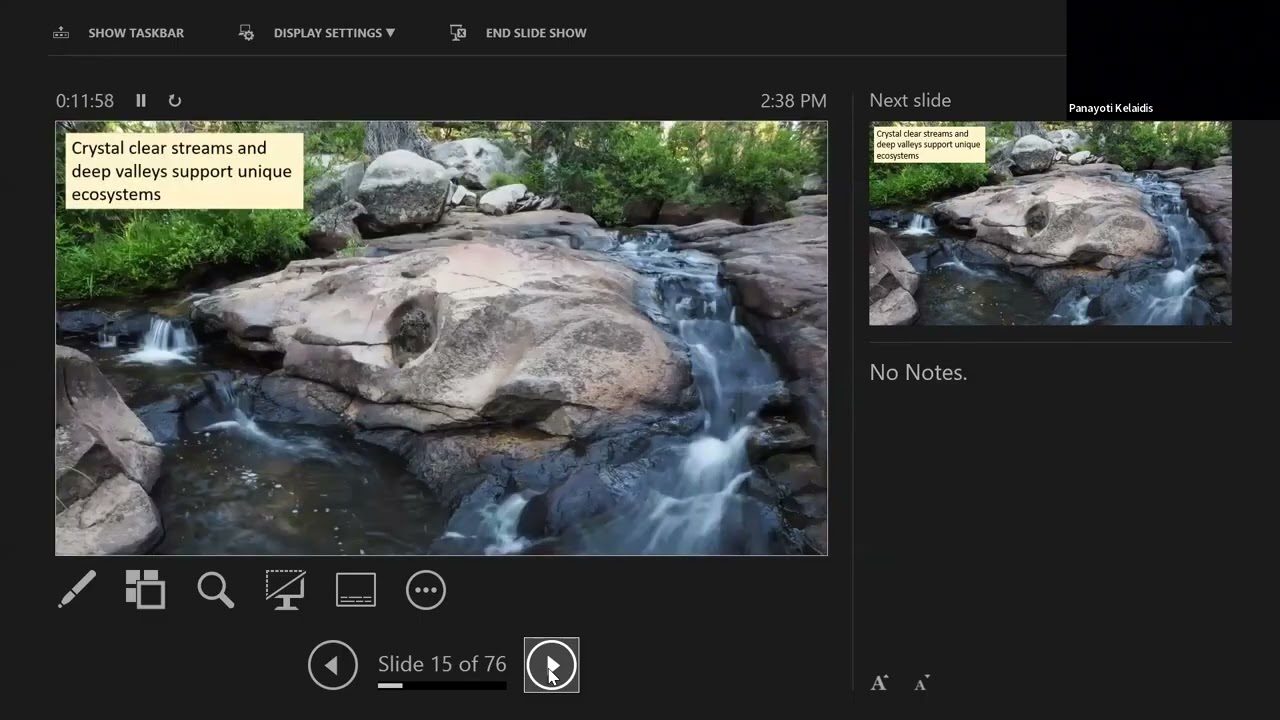
Task: Toggle Black or unblack slide show
Action: [x=285, y=590]
